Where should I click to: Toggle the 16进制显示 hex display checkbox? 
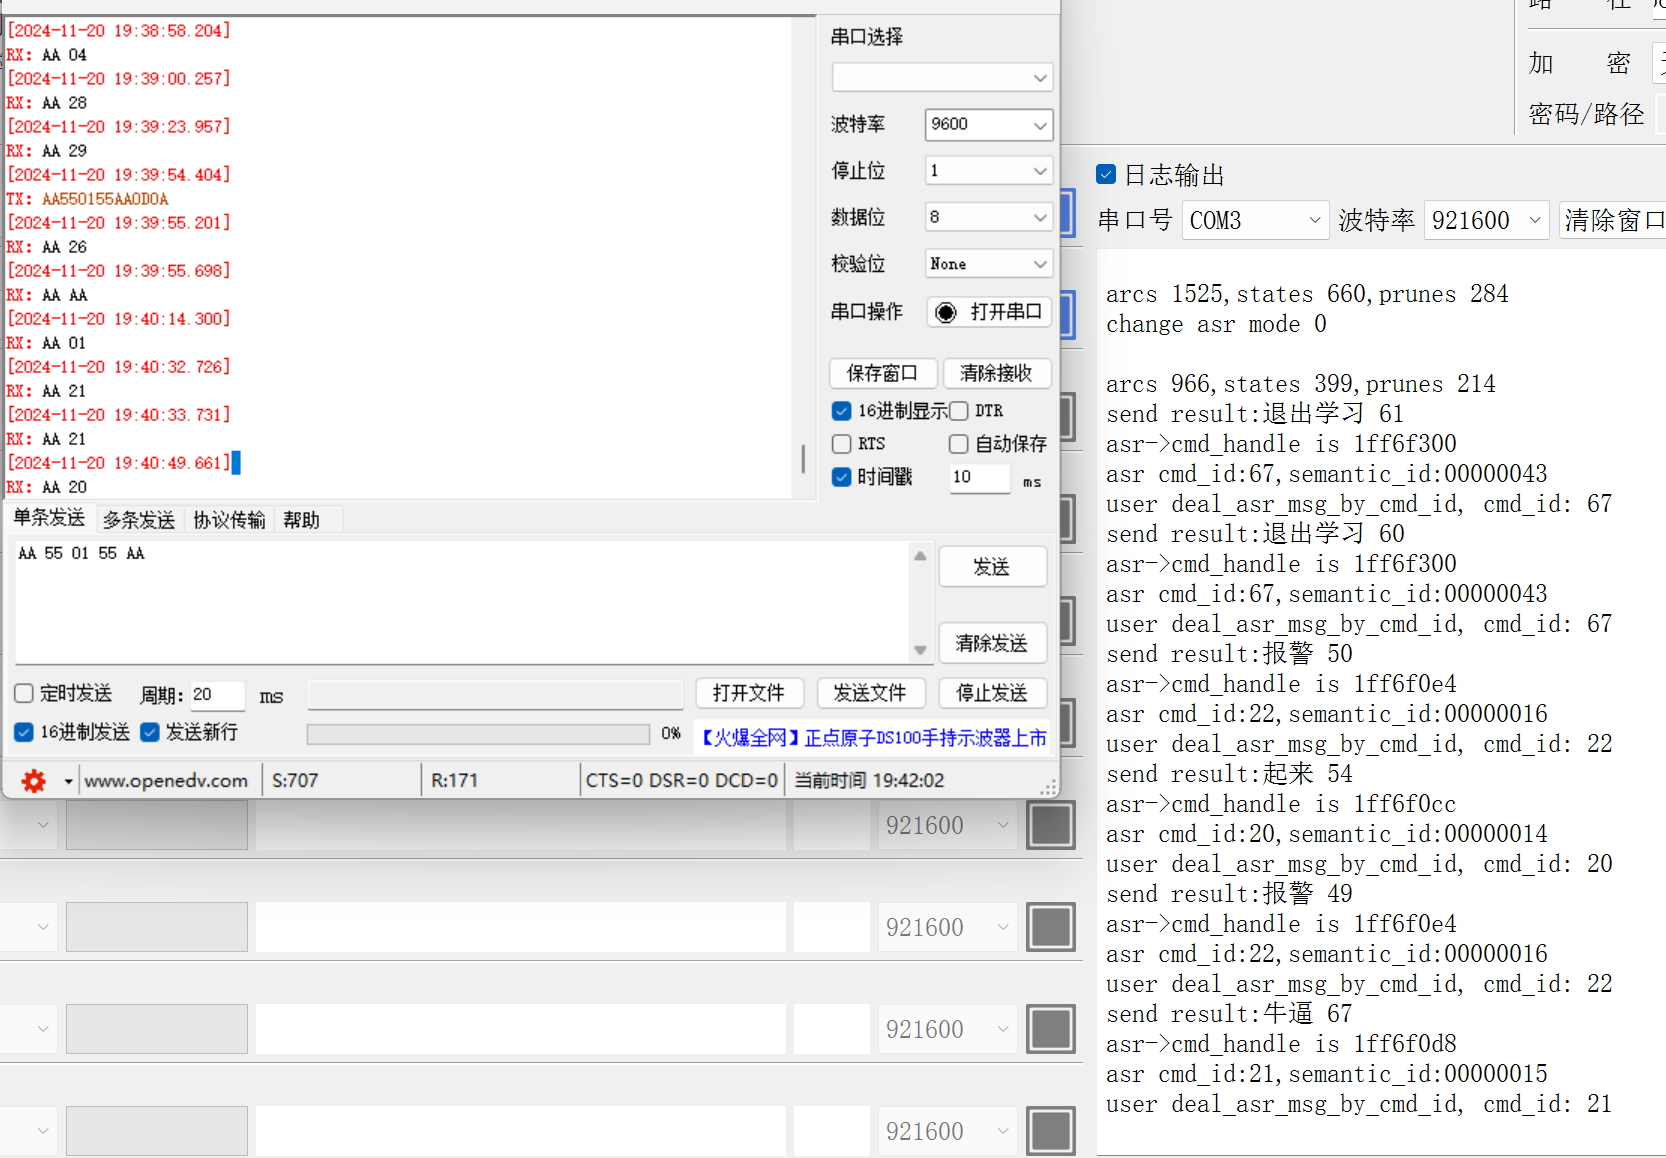(x=842, y=411)
